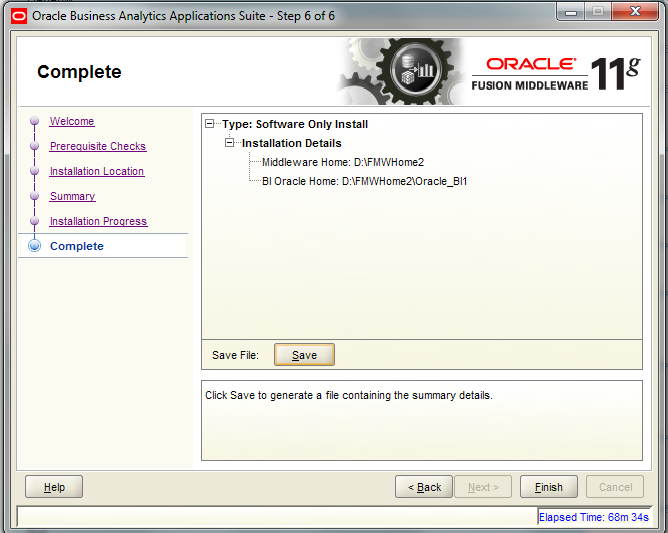Click the status bar progress field
The image size is (668, 533).
tap(277, 516)
